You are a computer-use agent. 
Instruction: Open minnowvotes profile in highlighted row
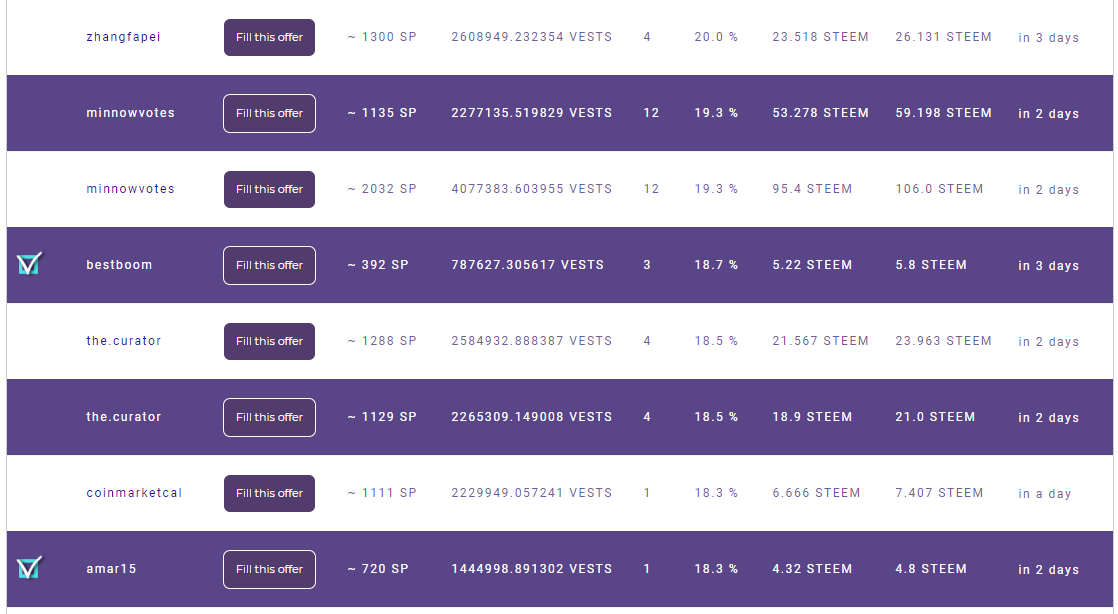point(130,113)
